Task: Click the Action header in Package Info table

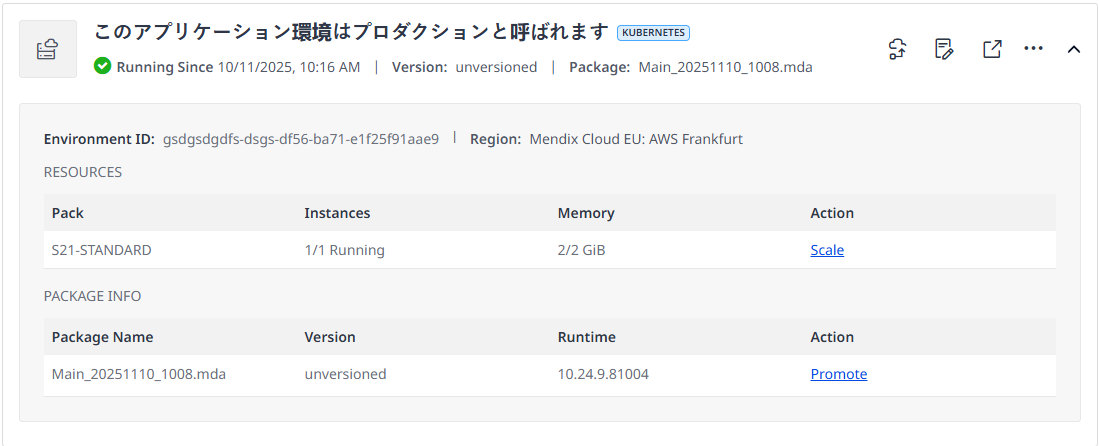Action: coord(832,337)
